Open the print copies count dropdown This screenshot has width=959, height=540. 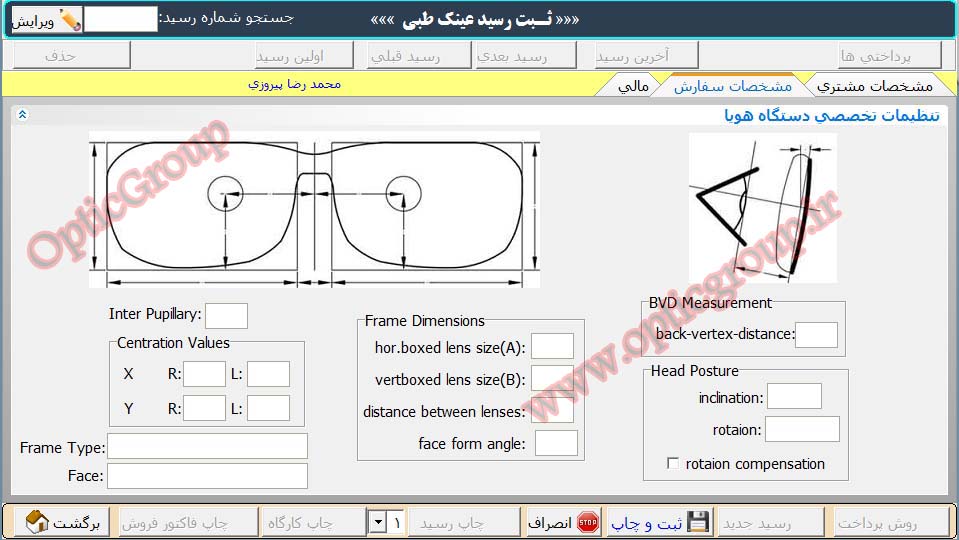(377, 522)
